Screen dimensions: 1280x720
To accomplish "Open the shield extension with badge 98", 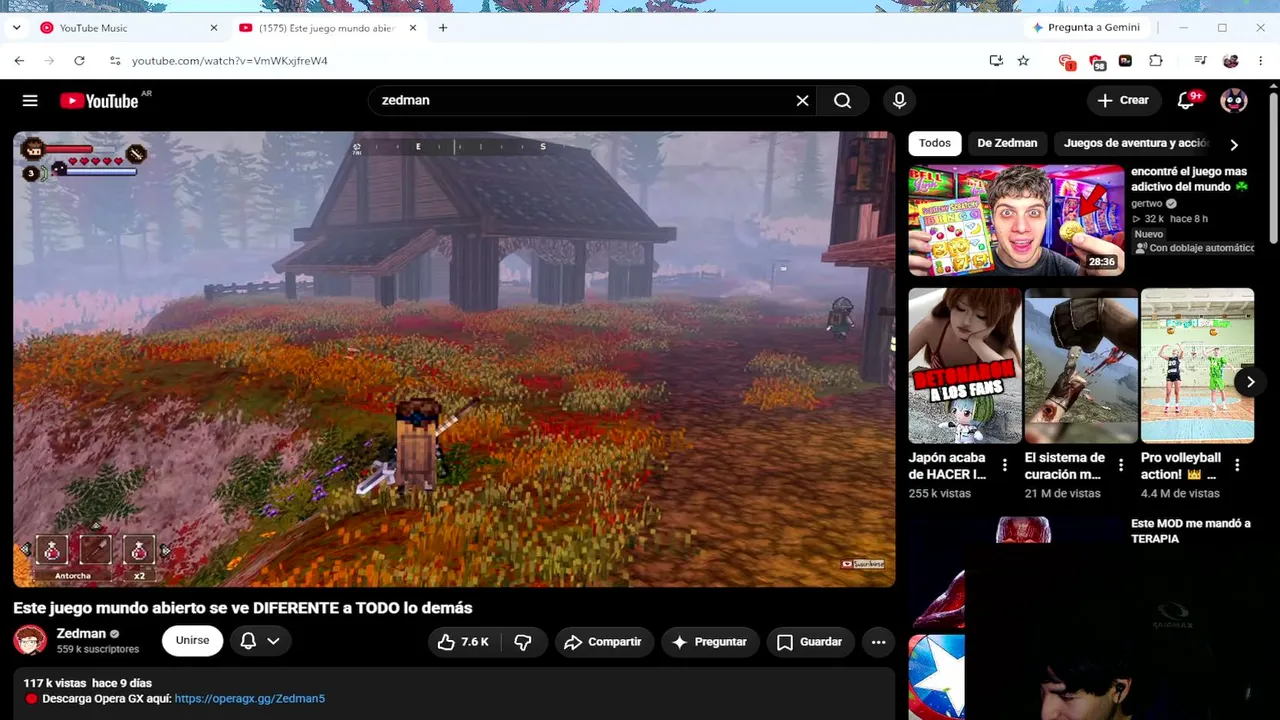I will (x=1097, y=61).
